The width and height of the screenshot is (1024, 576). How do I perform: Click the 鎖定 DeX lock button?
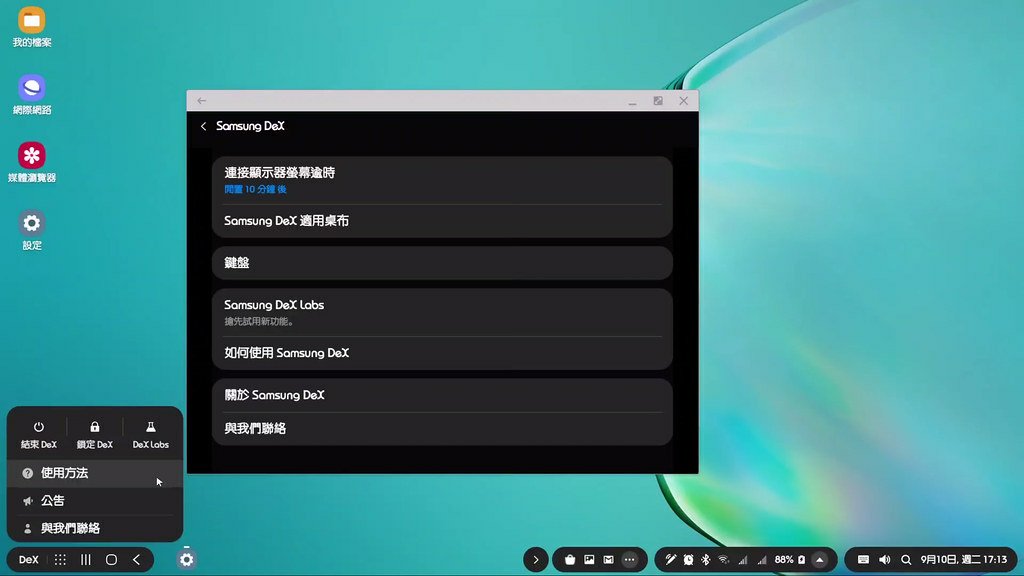[95, 434]
